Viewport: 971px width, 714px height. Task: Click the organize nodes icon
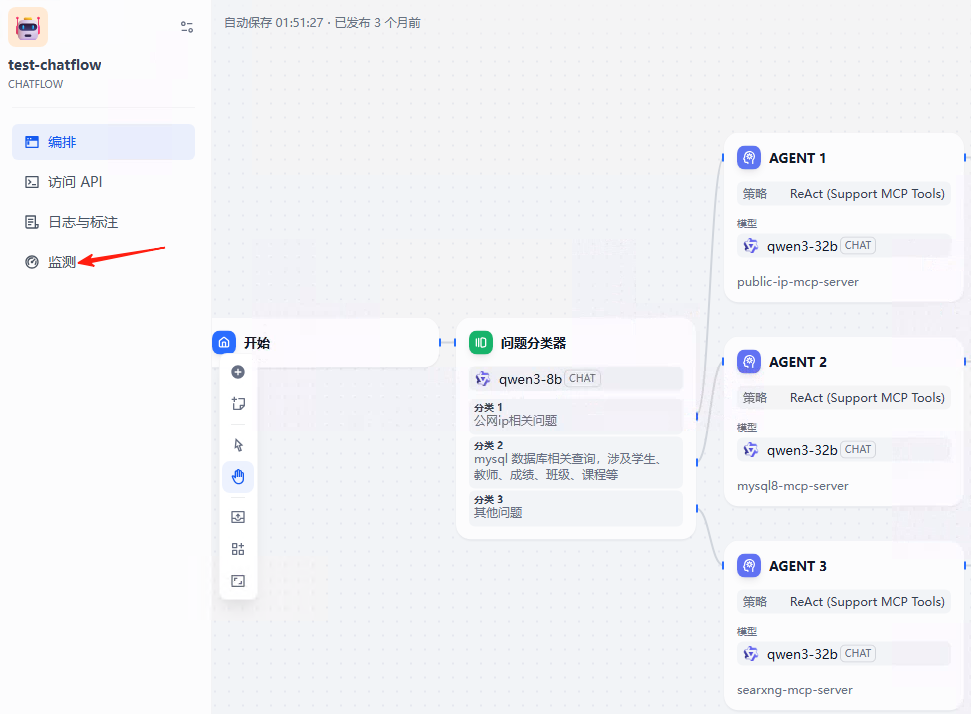click(238, 549)
